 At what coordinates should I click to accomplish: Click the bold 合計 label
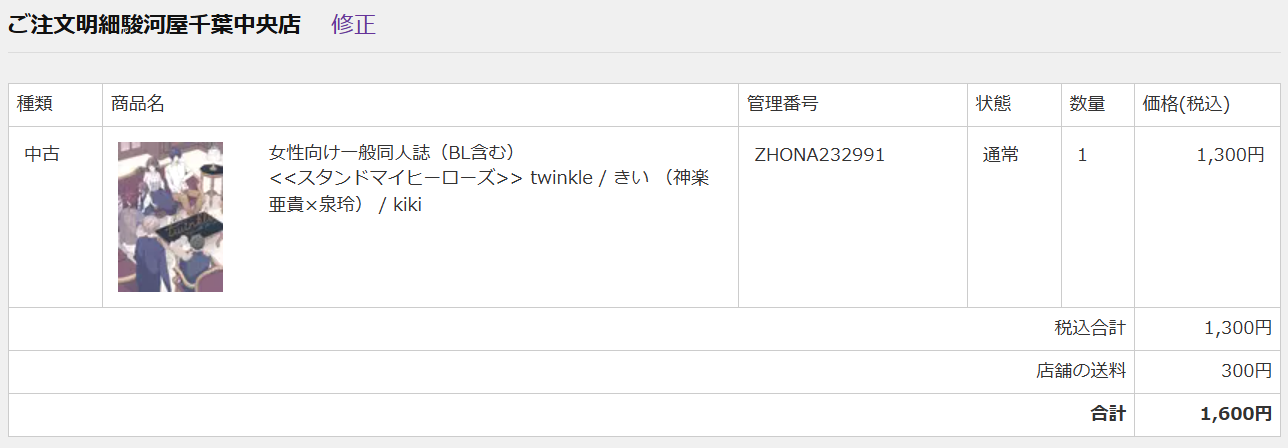[1108, 414]
